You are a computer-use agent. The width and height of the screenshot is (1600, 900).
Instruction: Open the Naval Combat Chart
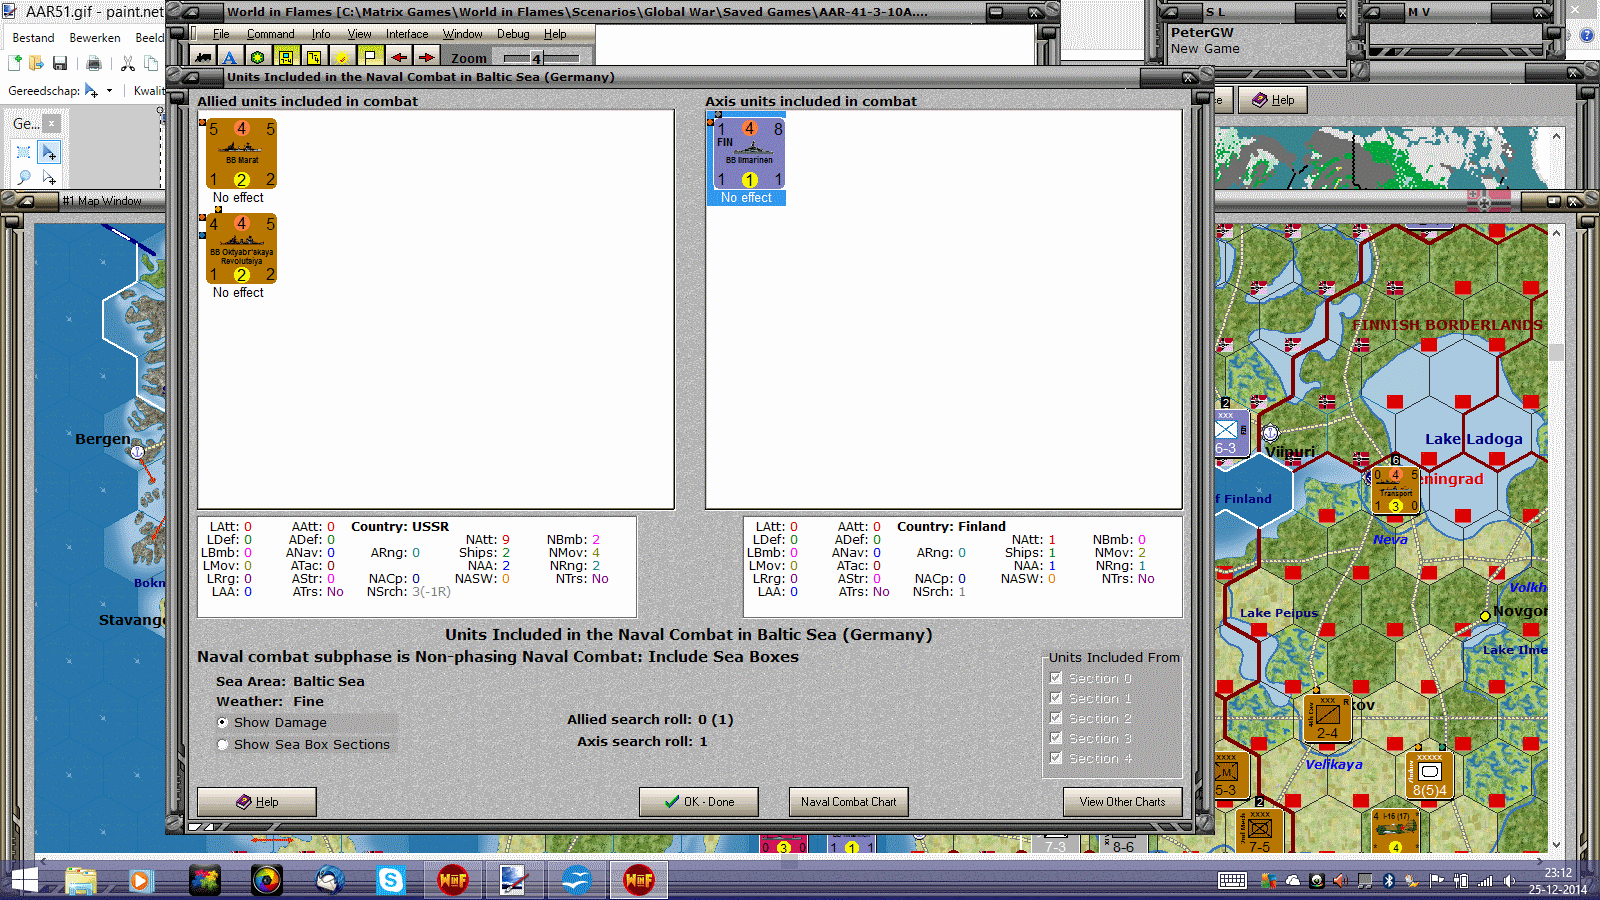tap(848, 802)
